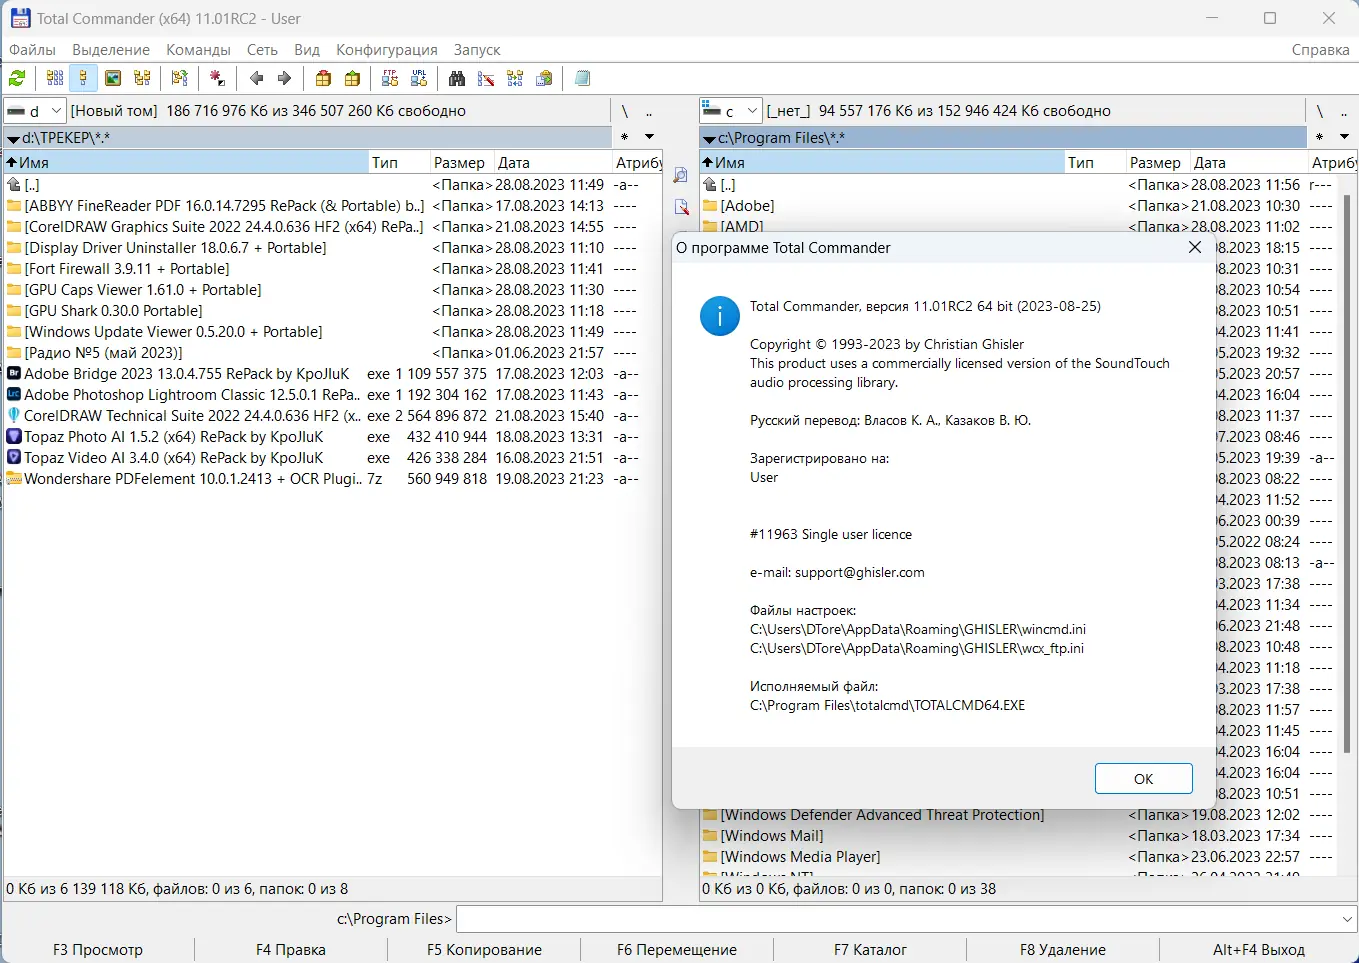This screenshot has width=1359, height=963.
Task: Click the F5 Копирование button
Action: tap(484, 950)
